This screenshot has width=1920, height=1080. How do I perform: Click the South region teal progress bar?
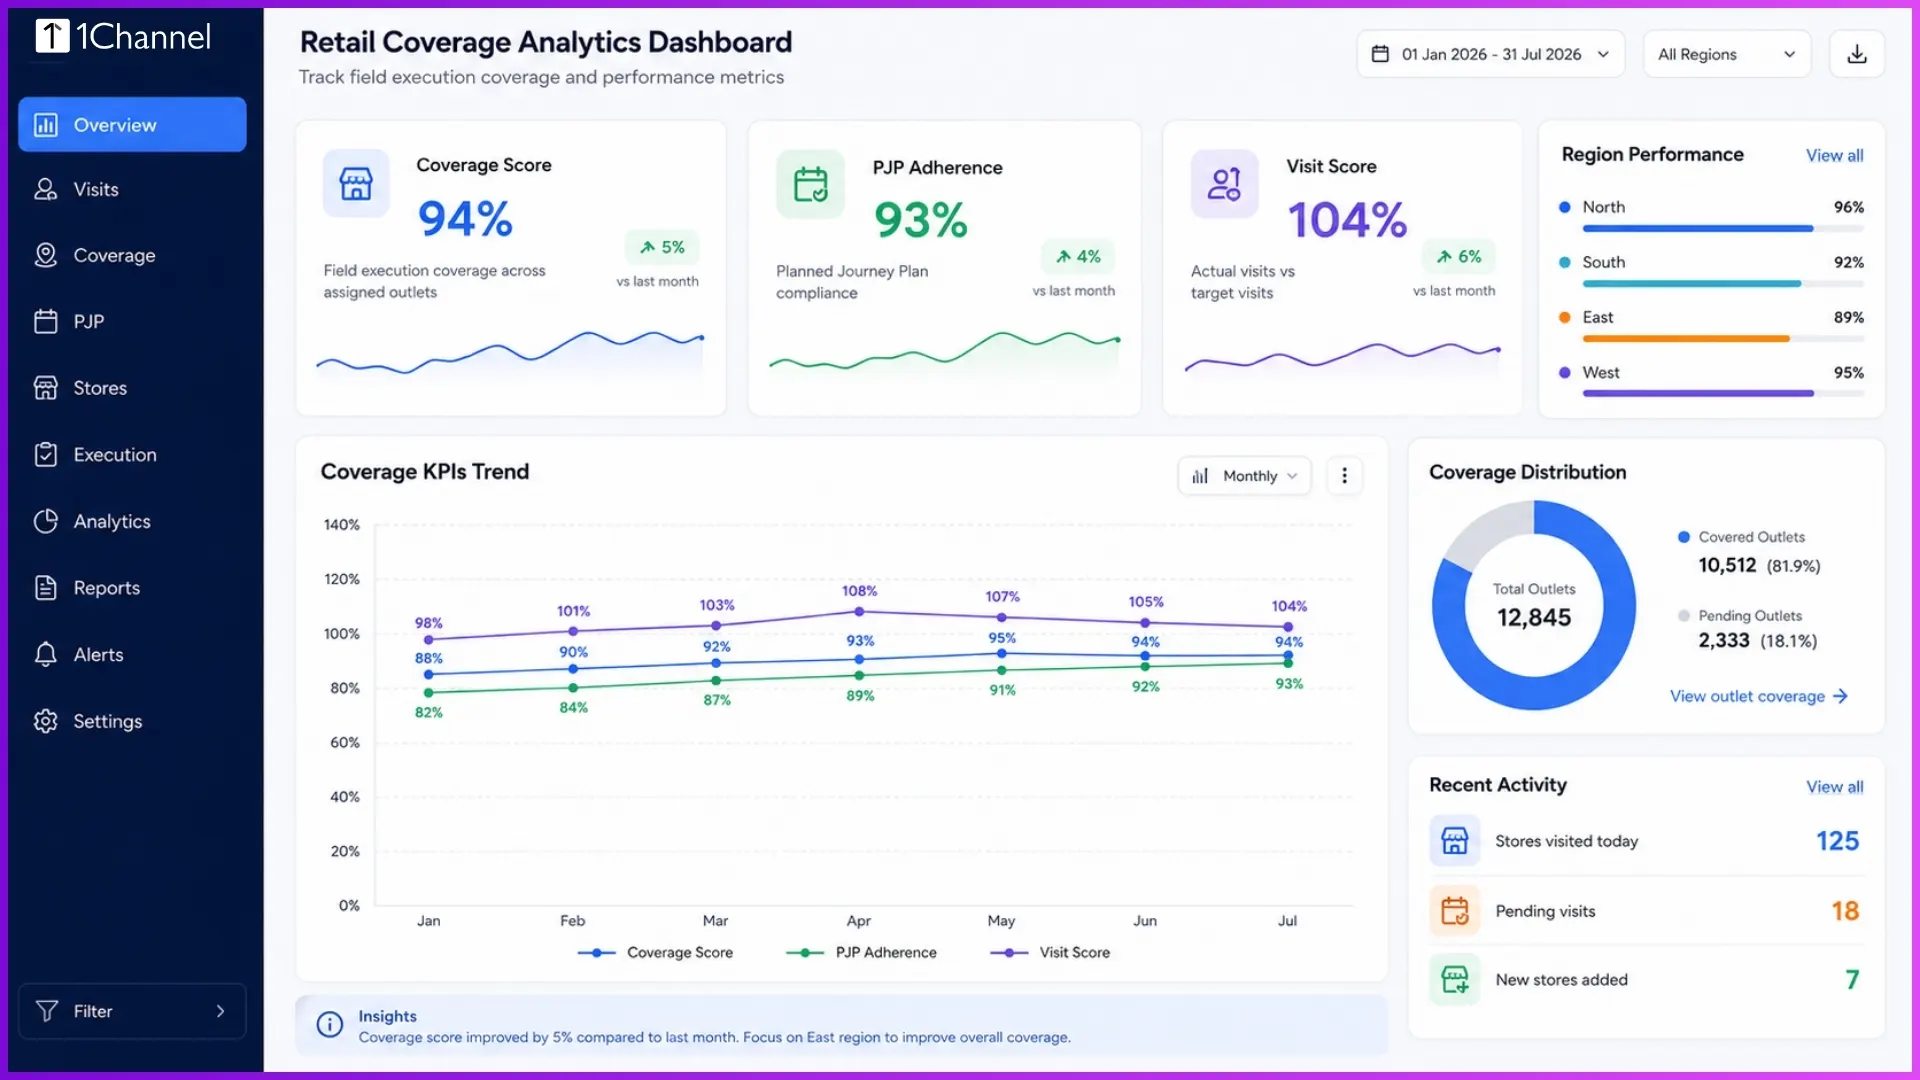(x=1722, y=284)
